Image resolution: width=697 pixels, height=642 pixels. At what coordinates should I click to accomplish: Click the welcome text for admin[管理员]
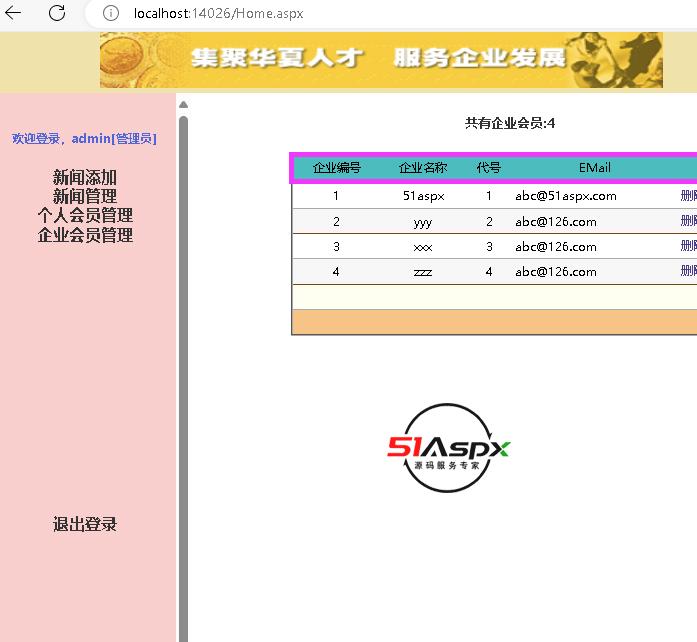(84, 138)
